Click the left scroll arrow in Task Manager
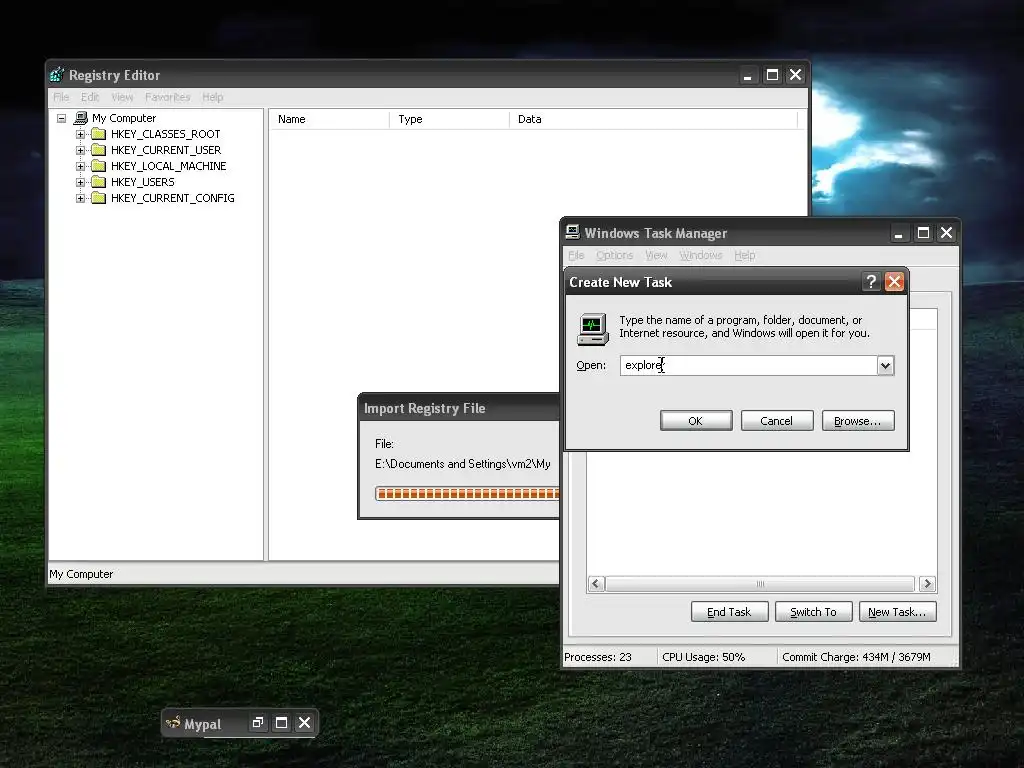This screenshot has width=1024, height=768. tap(596, 584)
